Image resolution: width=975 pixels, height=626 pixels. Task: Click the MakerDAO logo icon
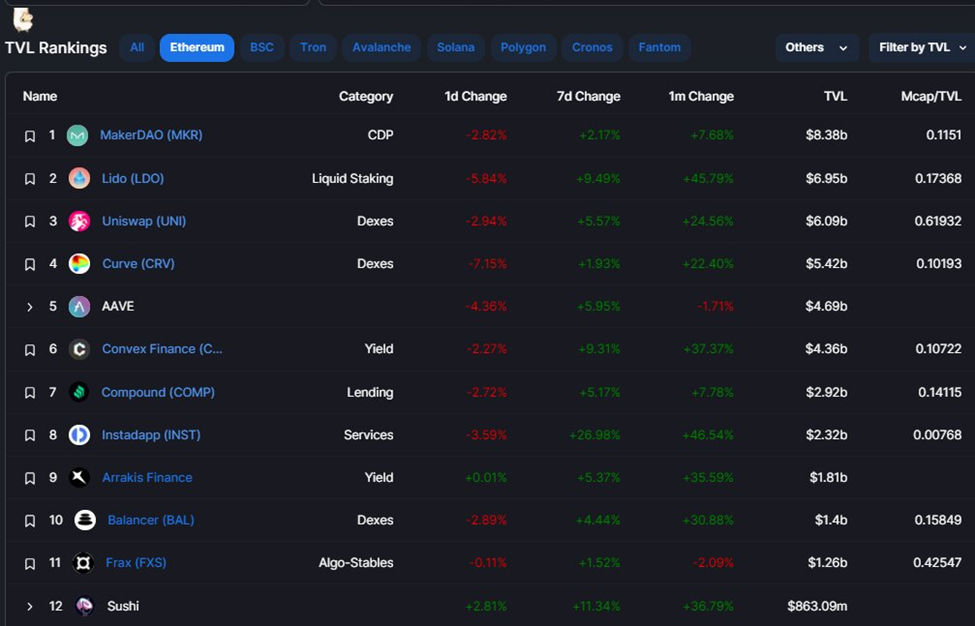tap(78, 135)
